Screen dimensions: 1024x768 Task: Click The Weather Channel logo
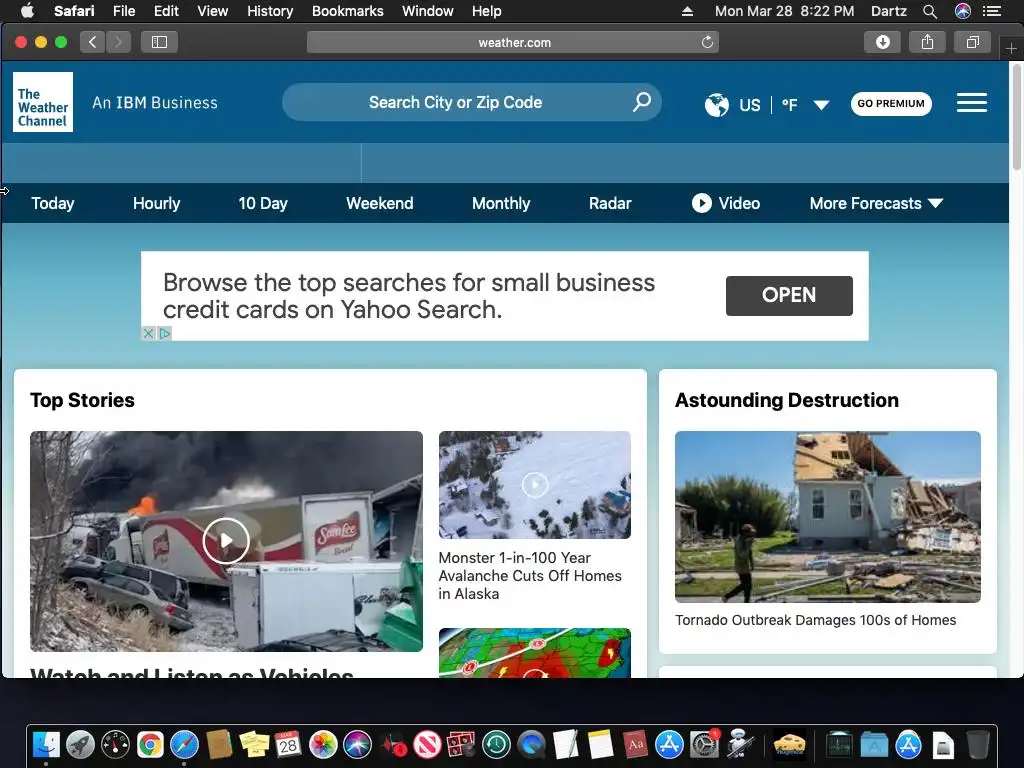click(x=42, y=102)
